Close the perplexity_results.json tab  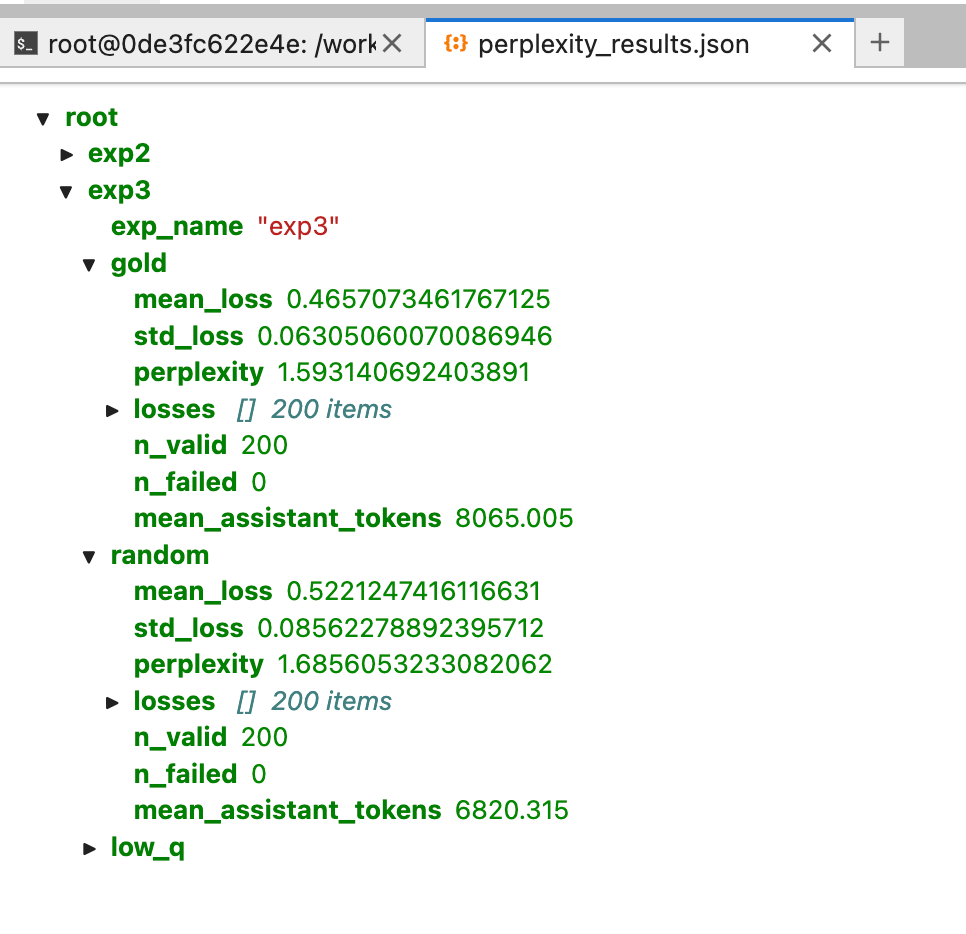pos(821,43)
